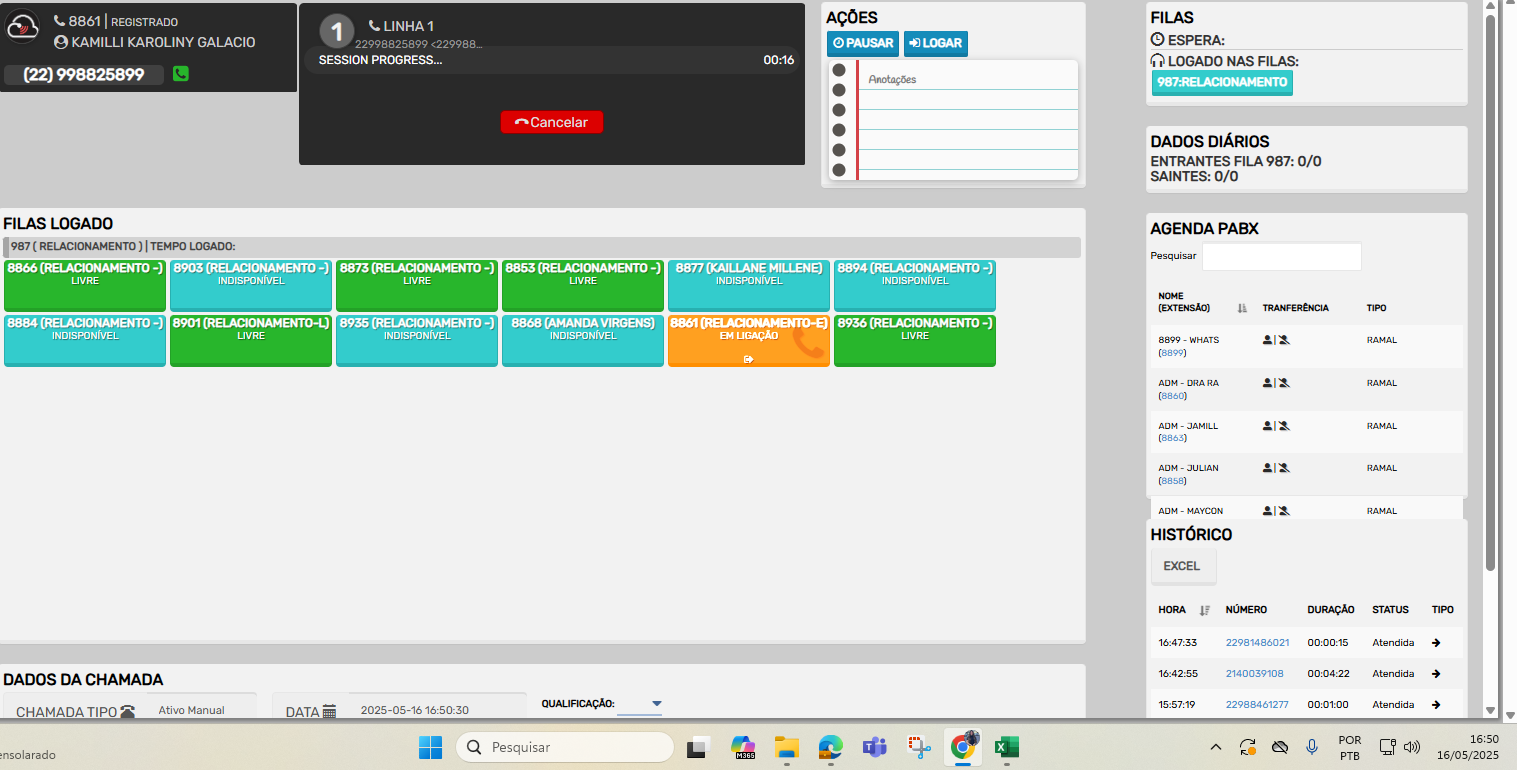Open extension link 8858 in Agenda PABX
Viewport: 1517px width, 770px height.
tap(1172, 481)
